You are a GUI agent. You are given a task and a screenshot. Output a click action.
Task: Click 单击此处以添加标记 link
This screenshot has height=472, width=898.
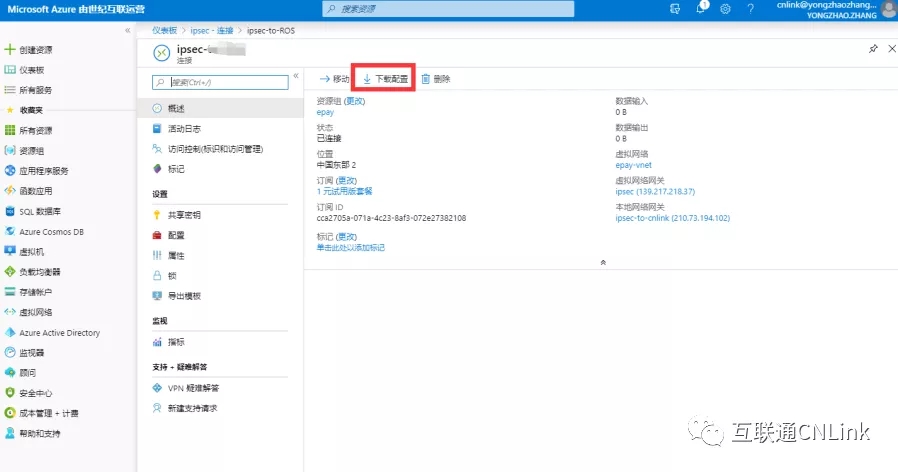[350, 247]
